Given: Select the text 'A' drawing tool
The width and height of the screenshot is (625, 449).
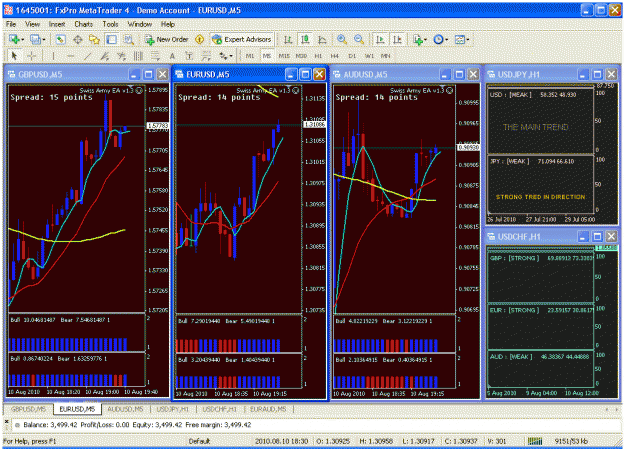Looking at the screenshot, I should [172, 56].
